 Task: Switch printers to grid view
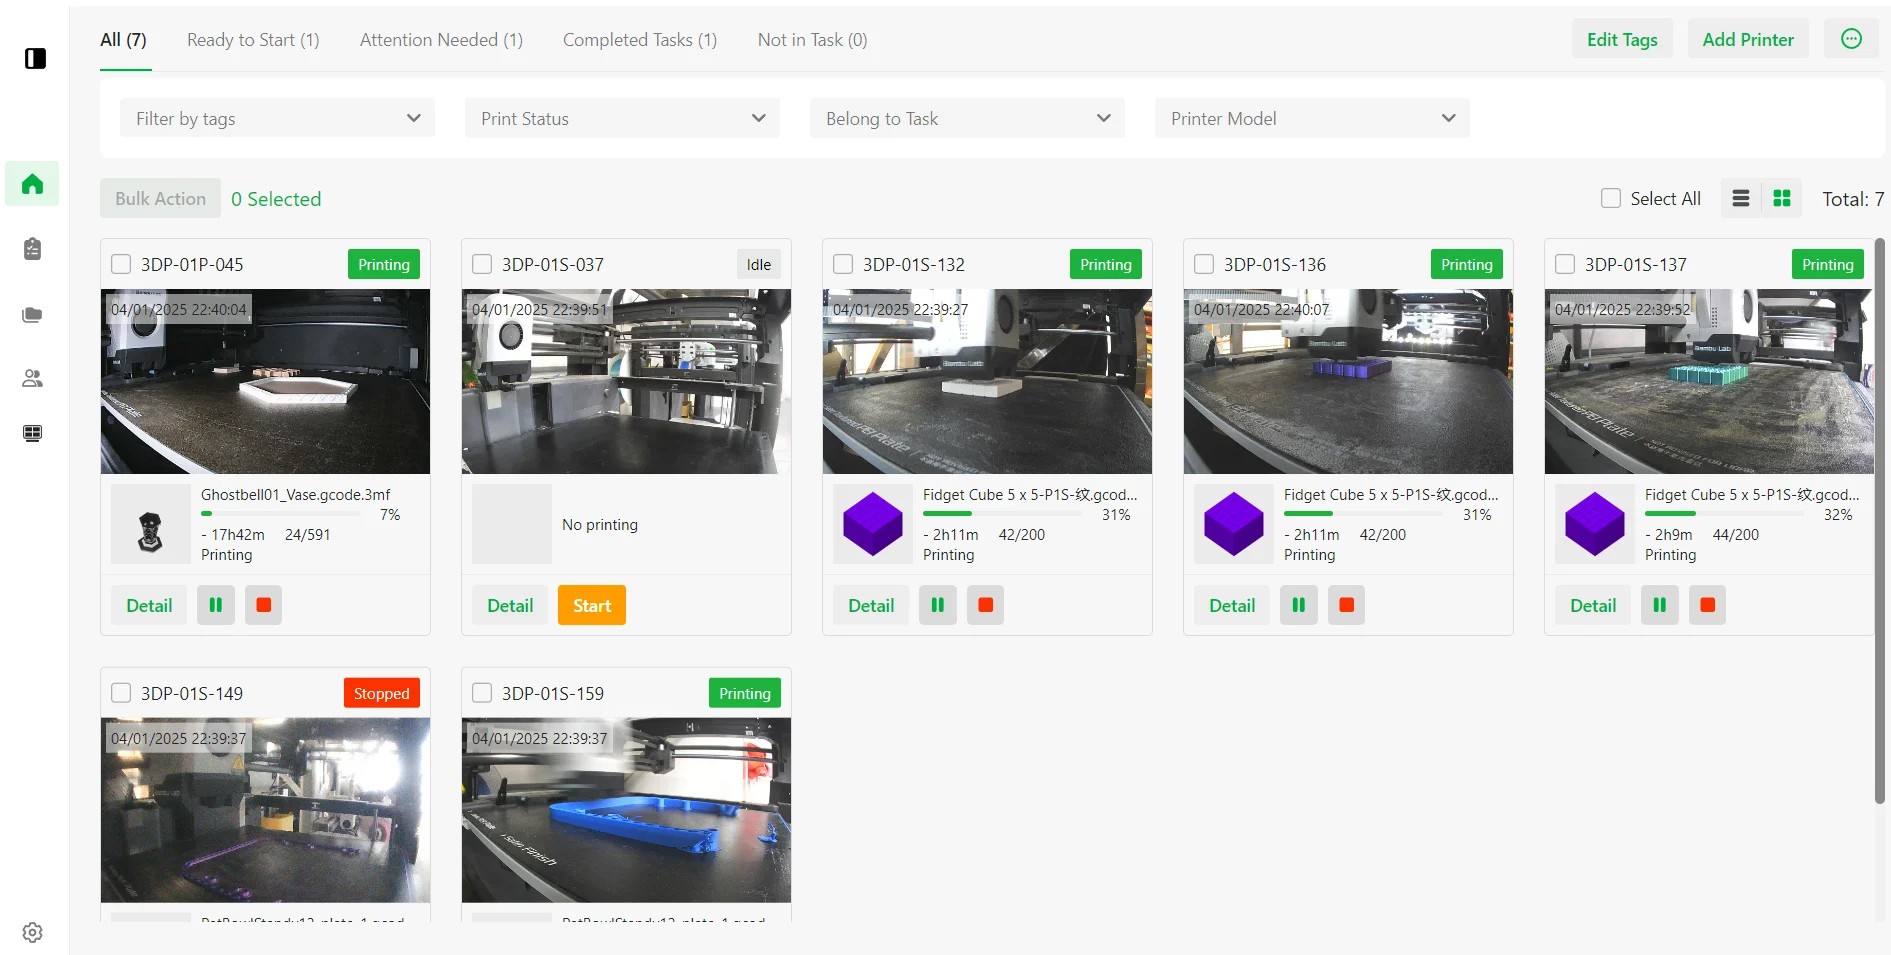1781,198
